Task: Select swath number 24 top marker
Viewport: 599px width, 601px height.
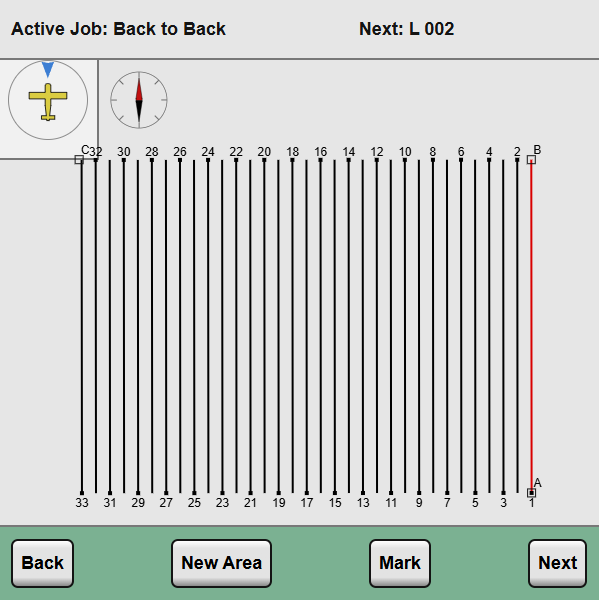Action: [x=208, y=160]
